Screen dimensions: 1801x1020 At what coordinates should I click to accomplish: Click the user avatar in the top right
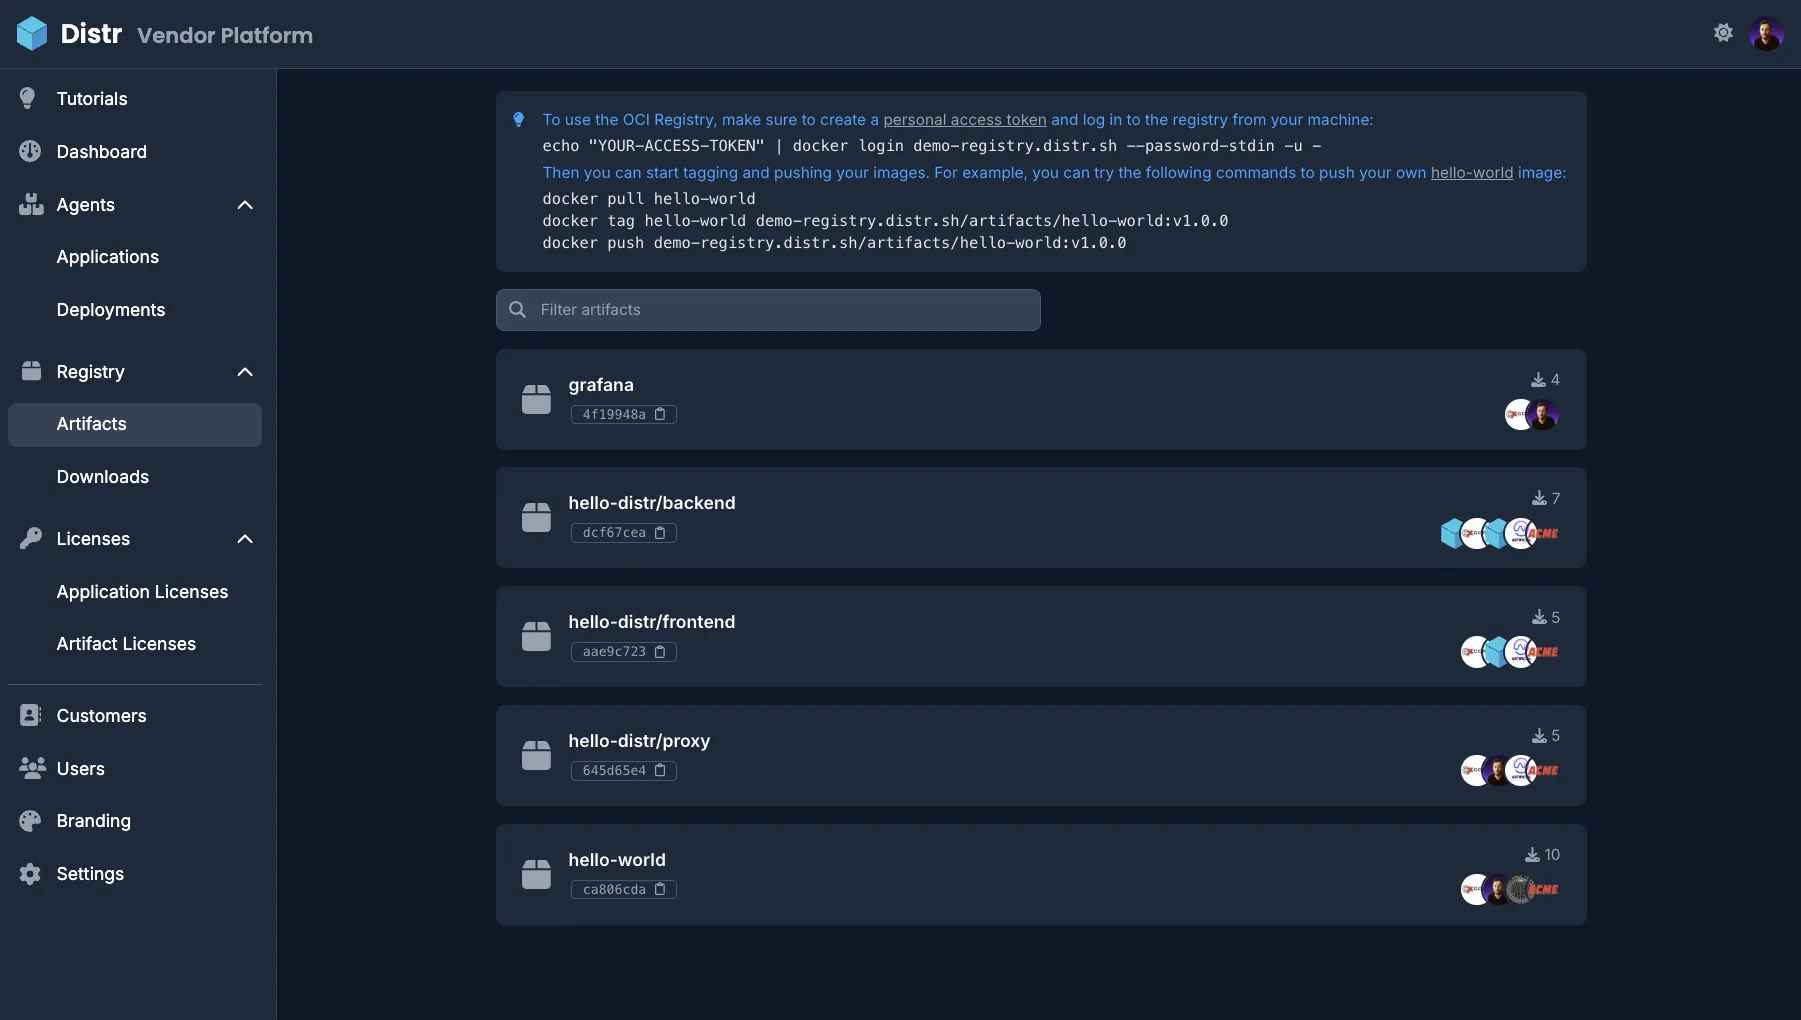[x=1768, y=32]
